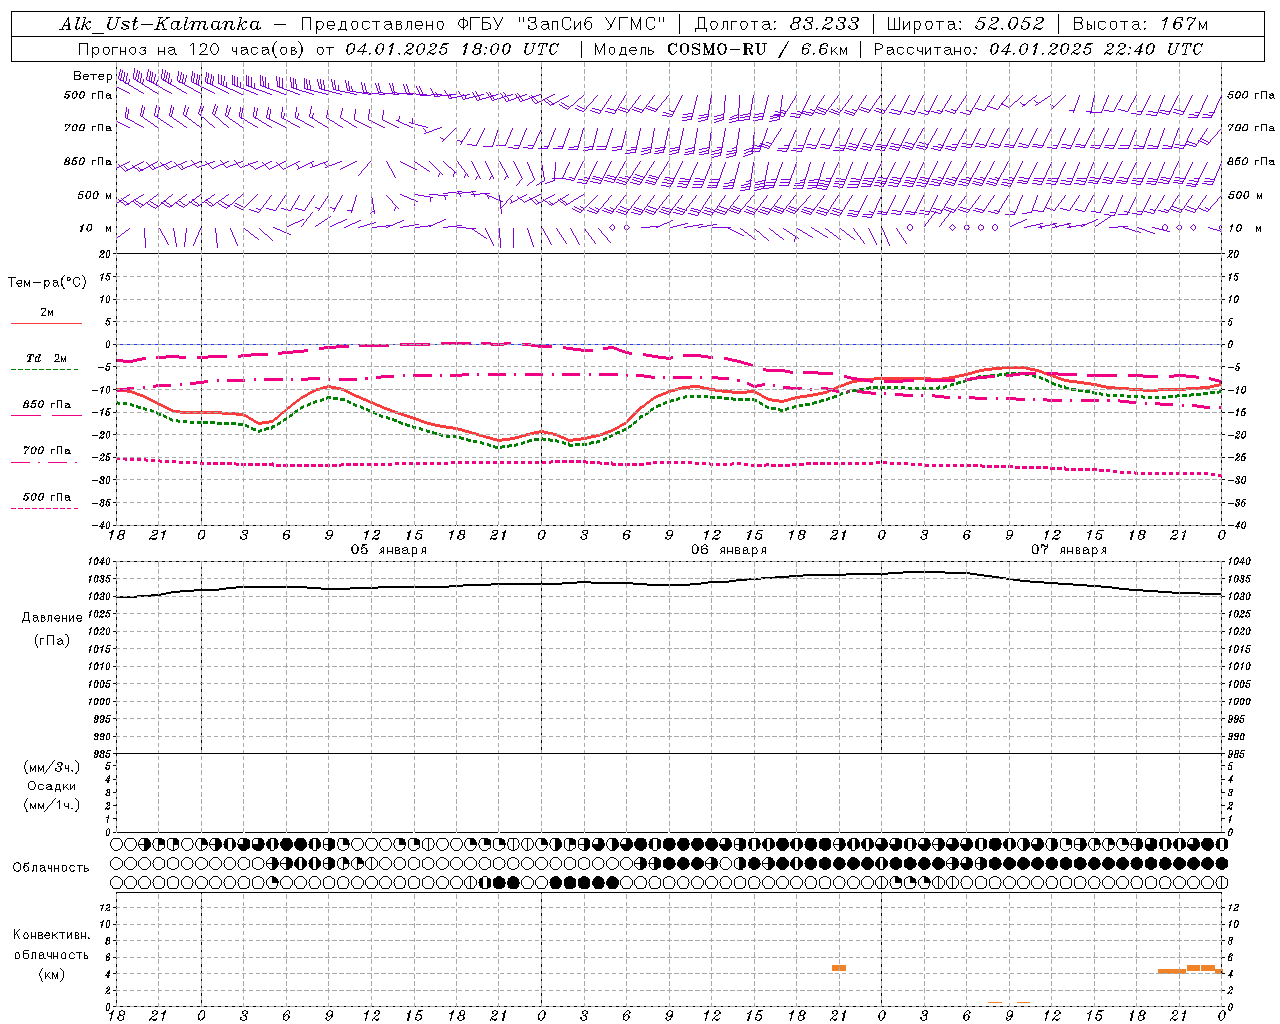Screen dimensions: 1280x1024
Task: Click the (мм/3ч.) precipitation unit label
Action: tap(52, 767)
